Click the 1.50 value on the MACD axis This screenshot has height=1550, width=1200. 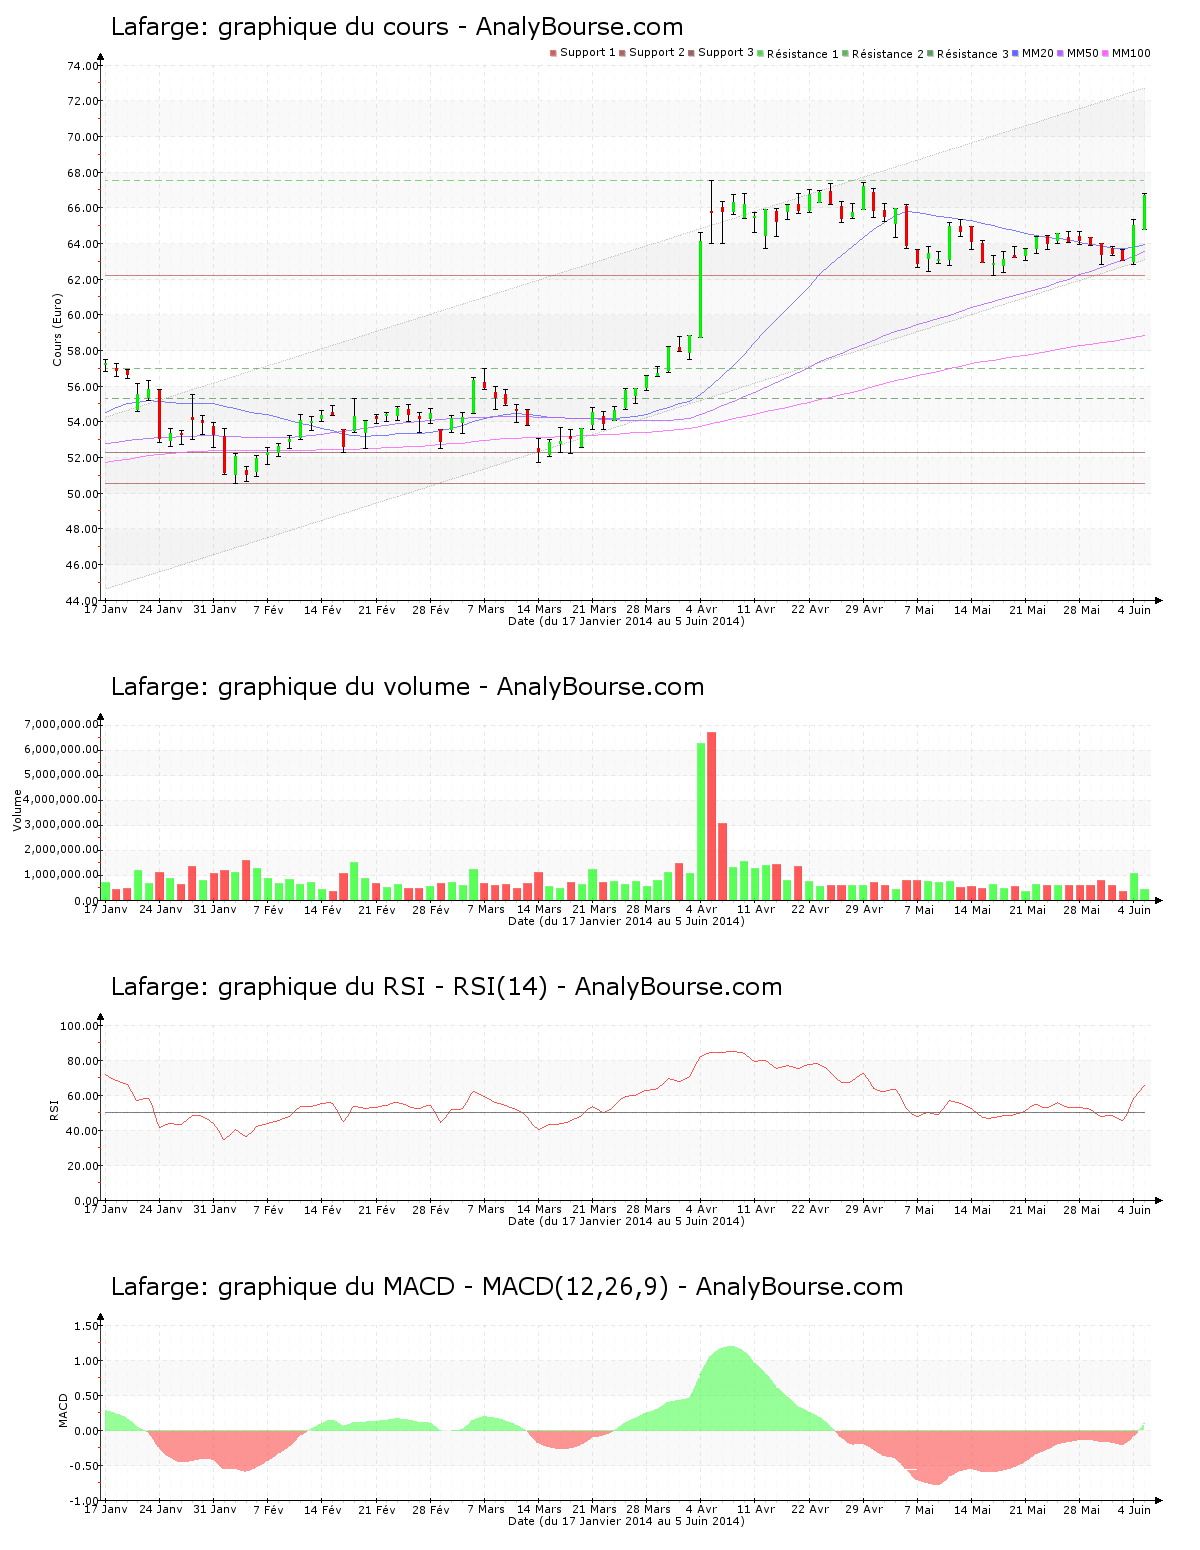pyautogui.click(x=86, y=1326)
